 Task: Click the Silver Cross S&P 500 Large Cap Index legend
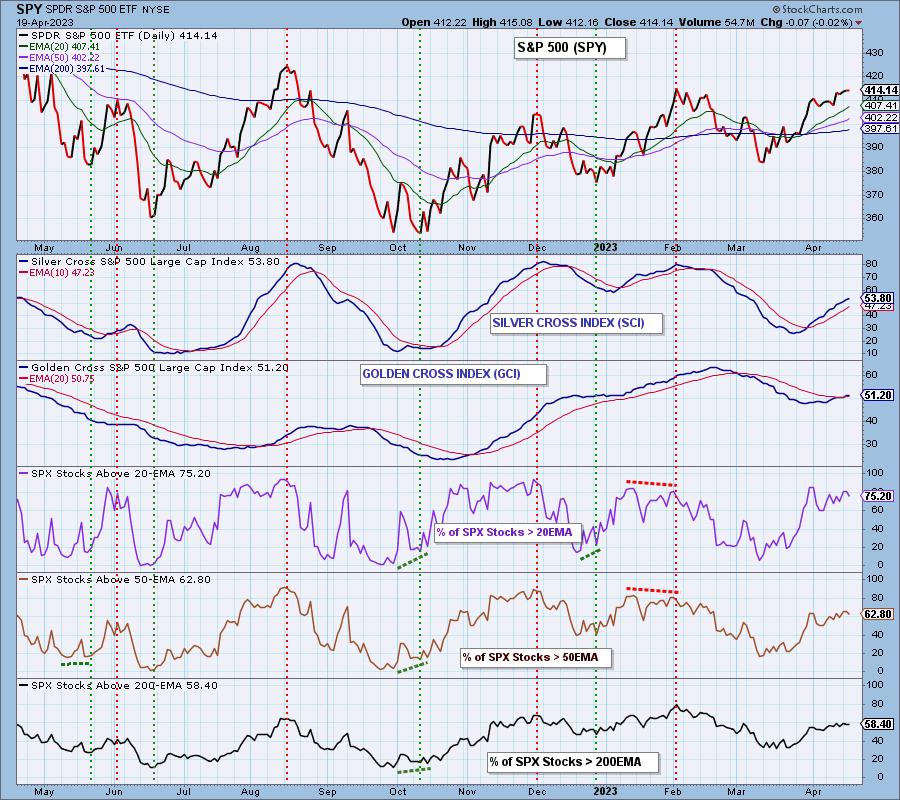tap(150, 262)
